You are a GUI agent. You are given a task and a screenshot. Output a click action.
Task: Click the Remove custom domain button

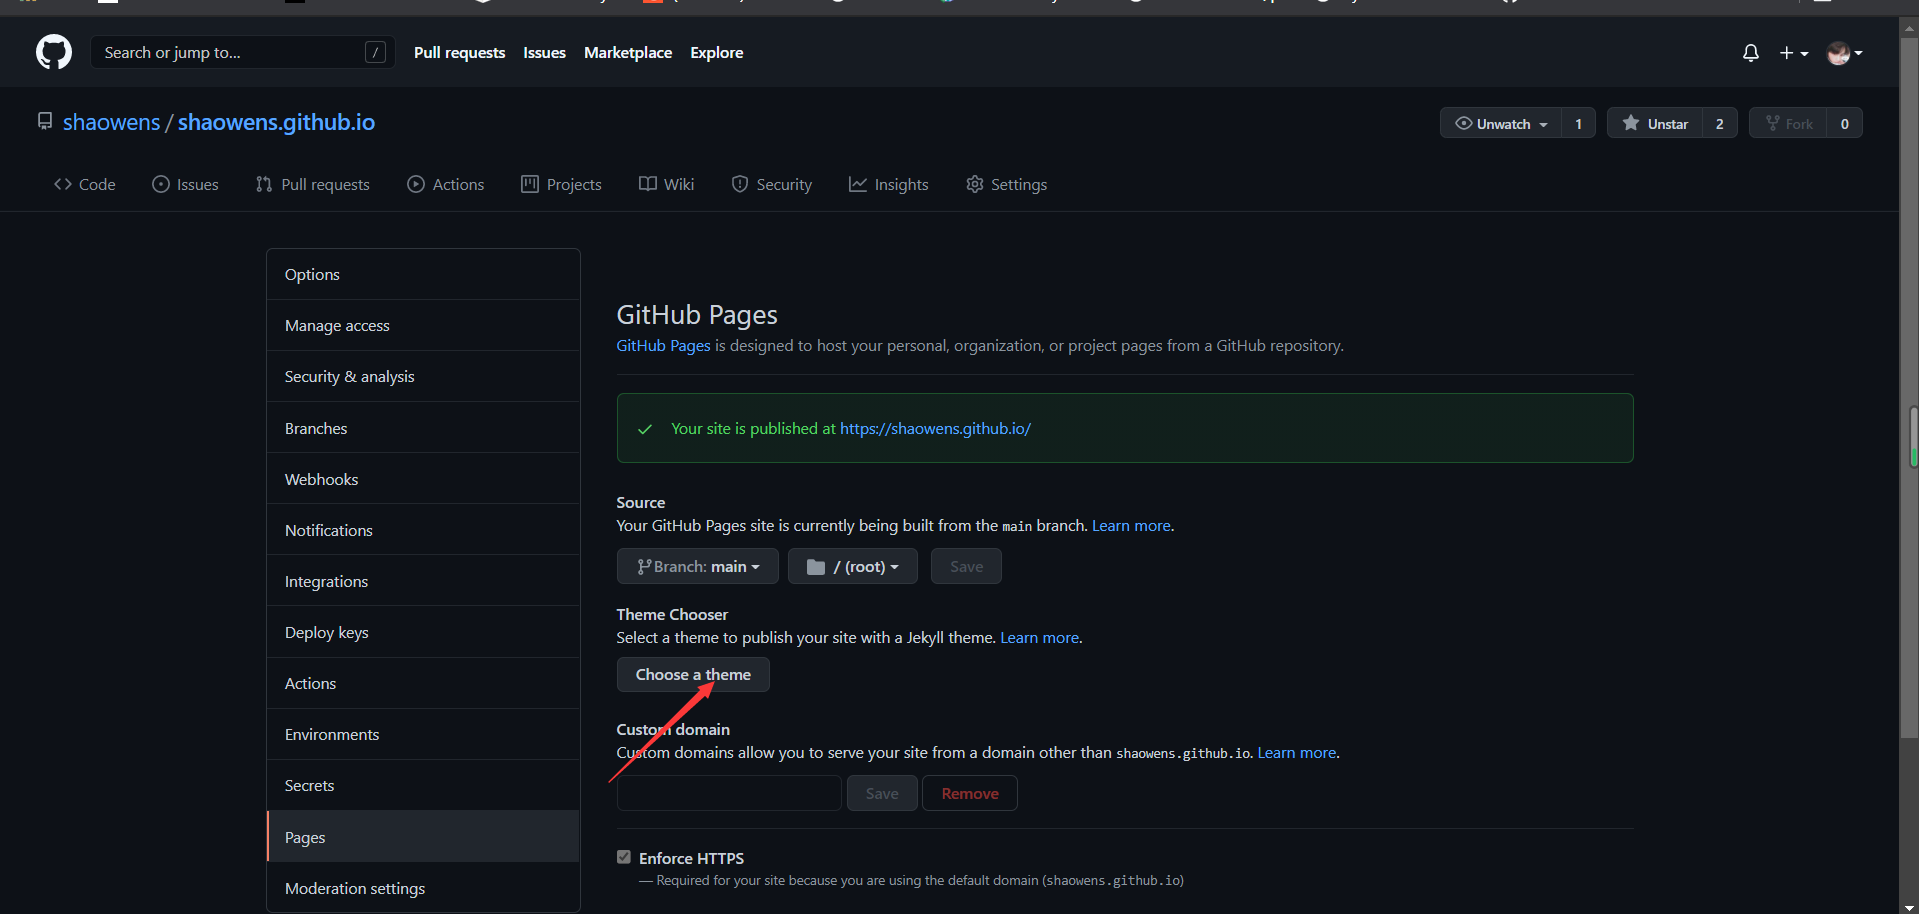coord(969,793)
